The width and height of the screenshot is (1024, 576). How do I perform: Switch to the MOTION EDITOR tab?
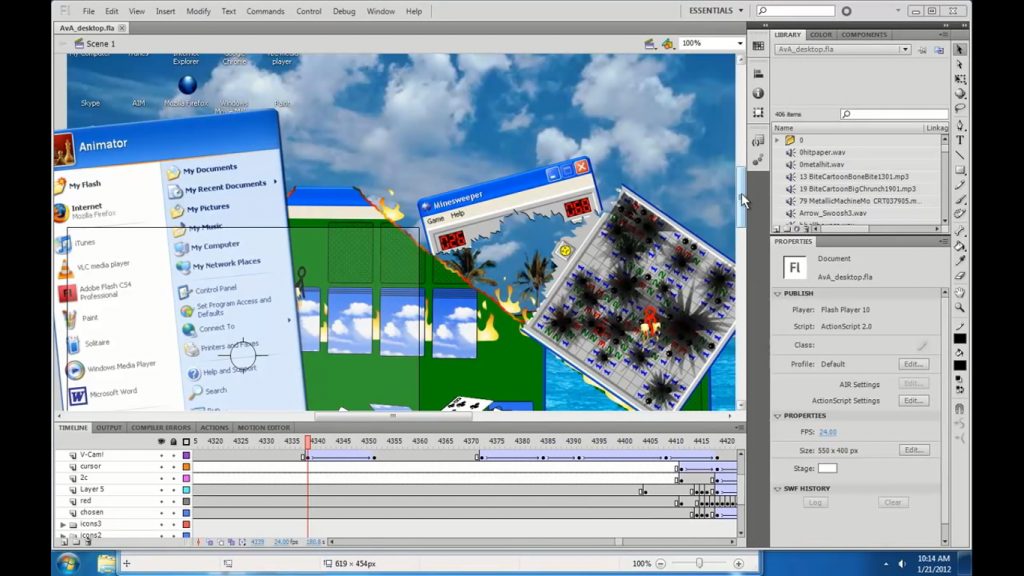coord(264,428)
